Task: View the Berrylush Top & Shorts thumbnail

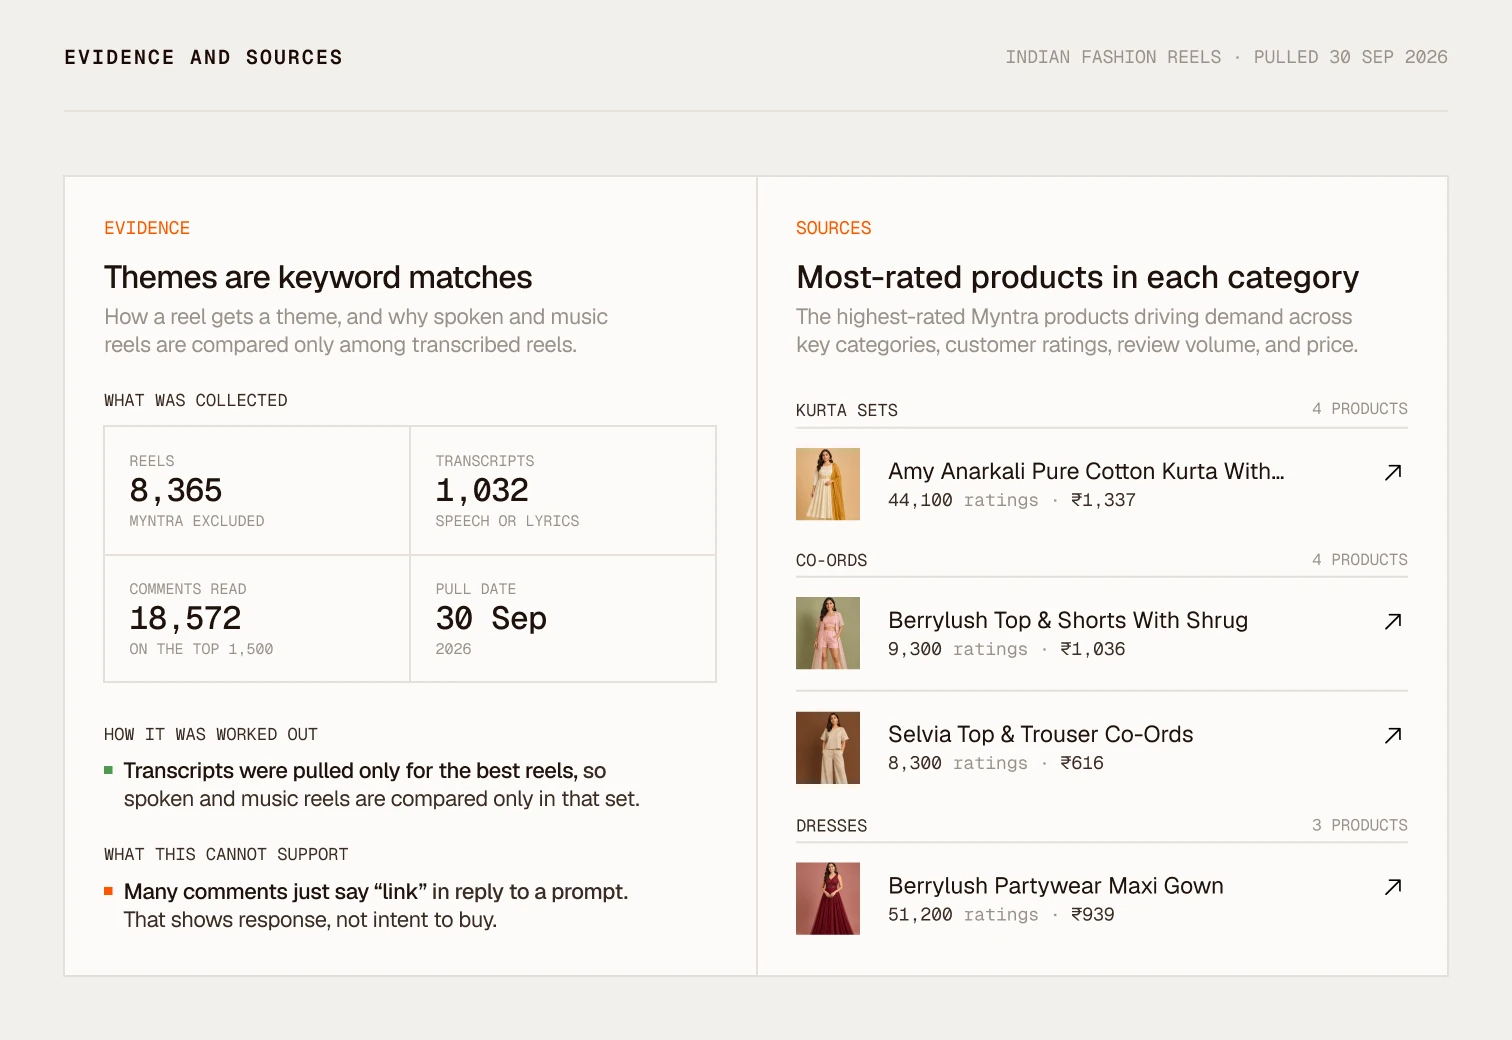Action: 828,633
